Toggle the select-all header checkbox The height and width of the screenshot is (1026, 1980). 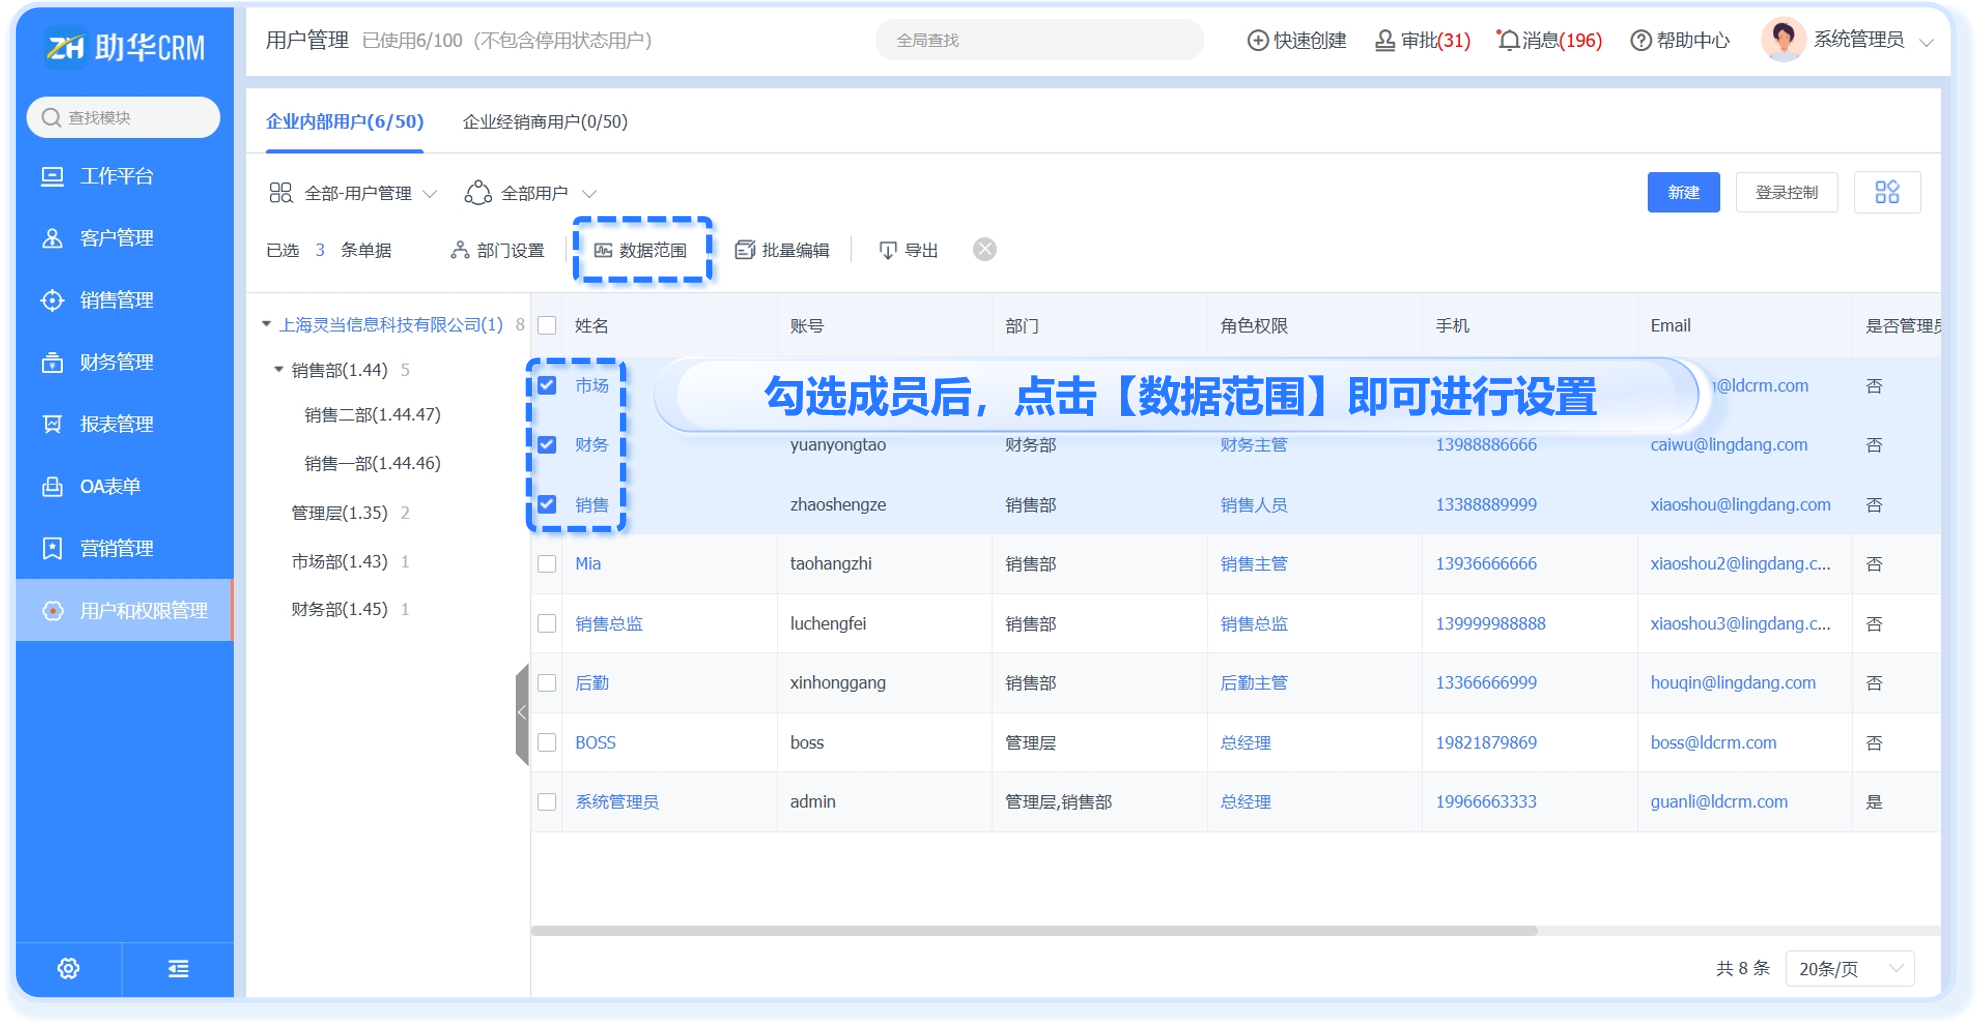(547, 326)
